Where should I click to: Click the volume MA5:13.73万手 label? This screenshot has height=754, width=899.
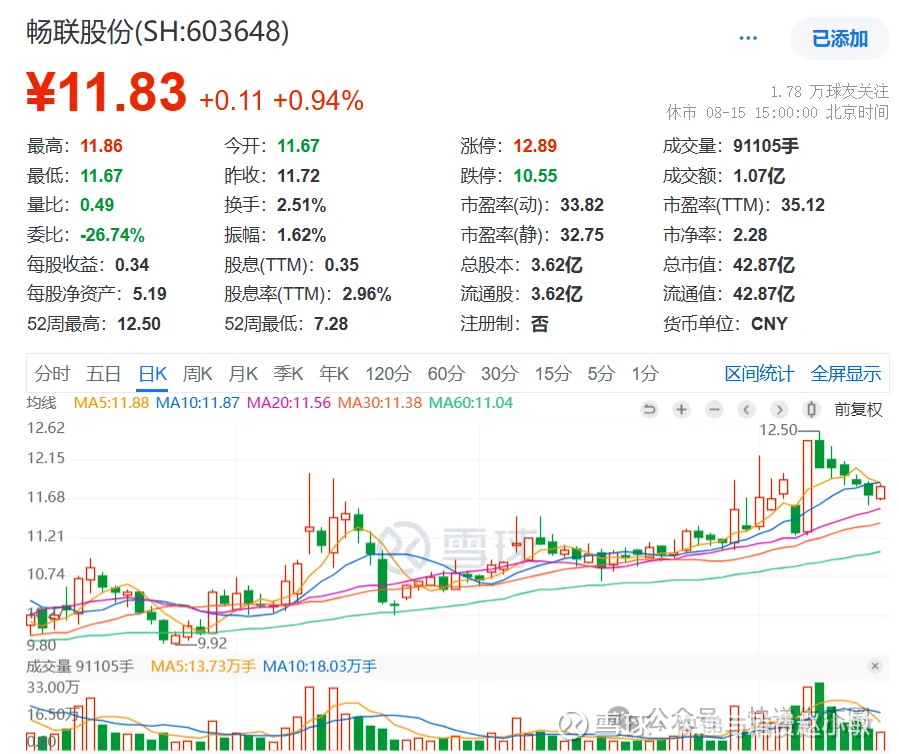[203, 666]
